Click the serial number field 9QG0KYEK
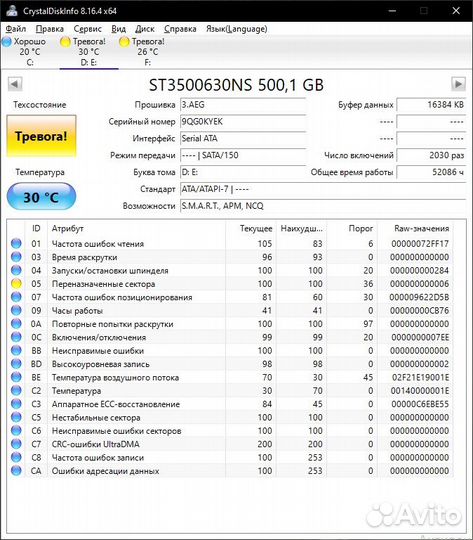This screenshot has height=540, width=473. 243,122
